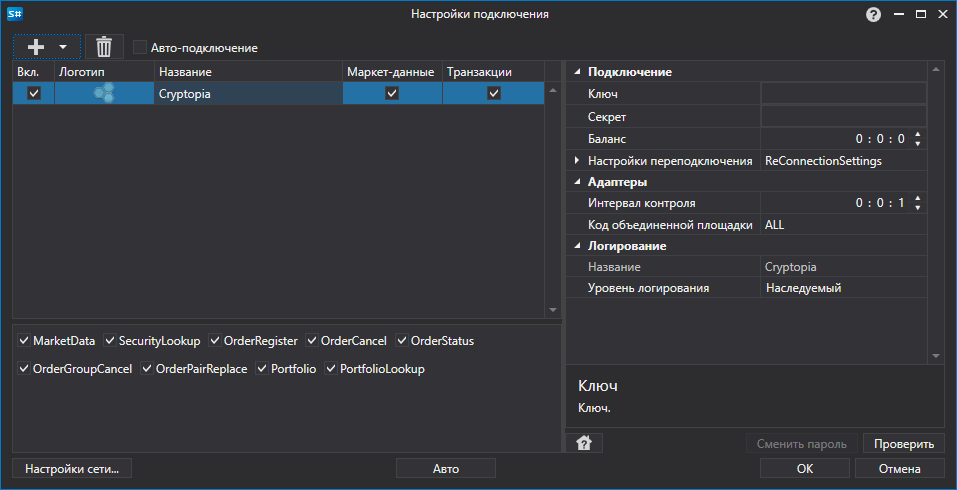Uncheck the PortfolioLookup message type
The image size is (957, 490).
[331, 369]
